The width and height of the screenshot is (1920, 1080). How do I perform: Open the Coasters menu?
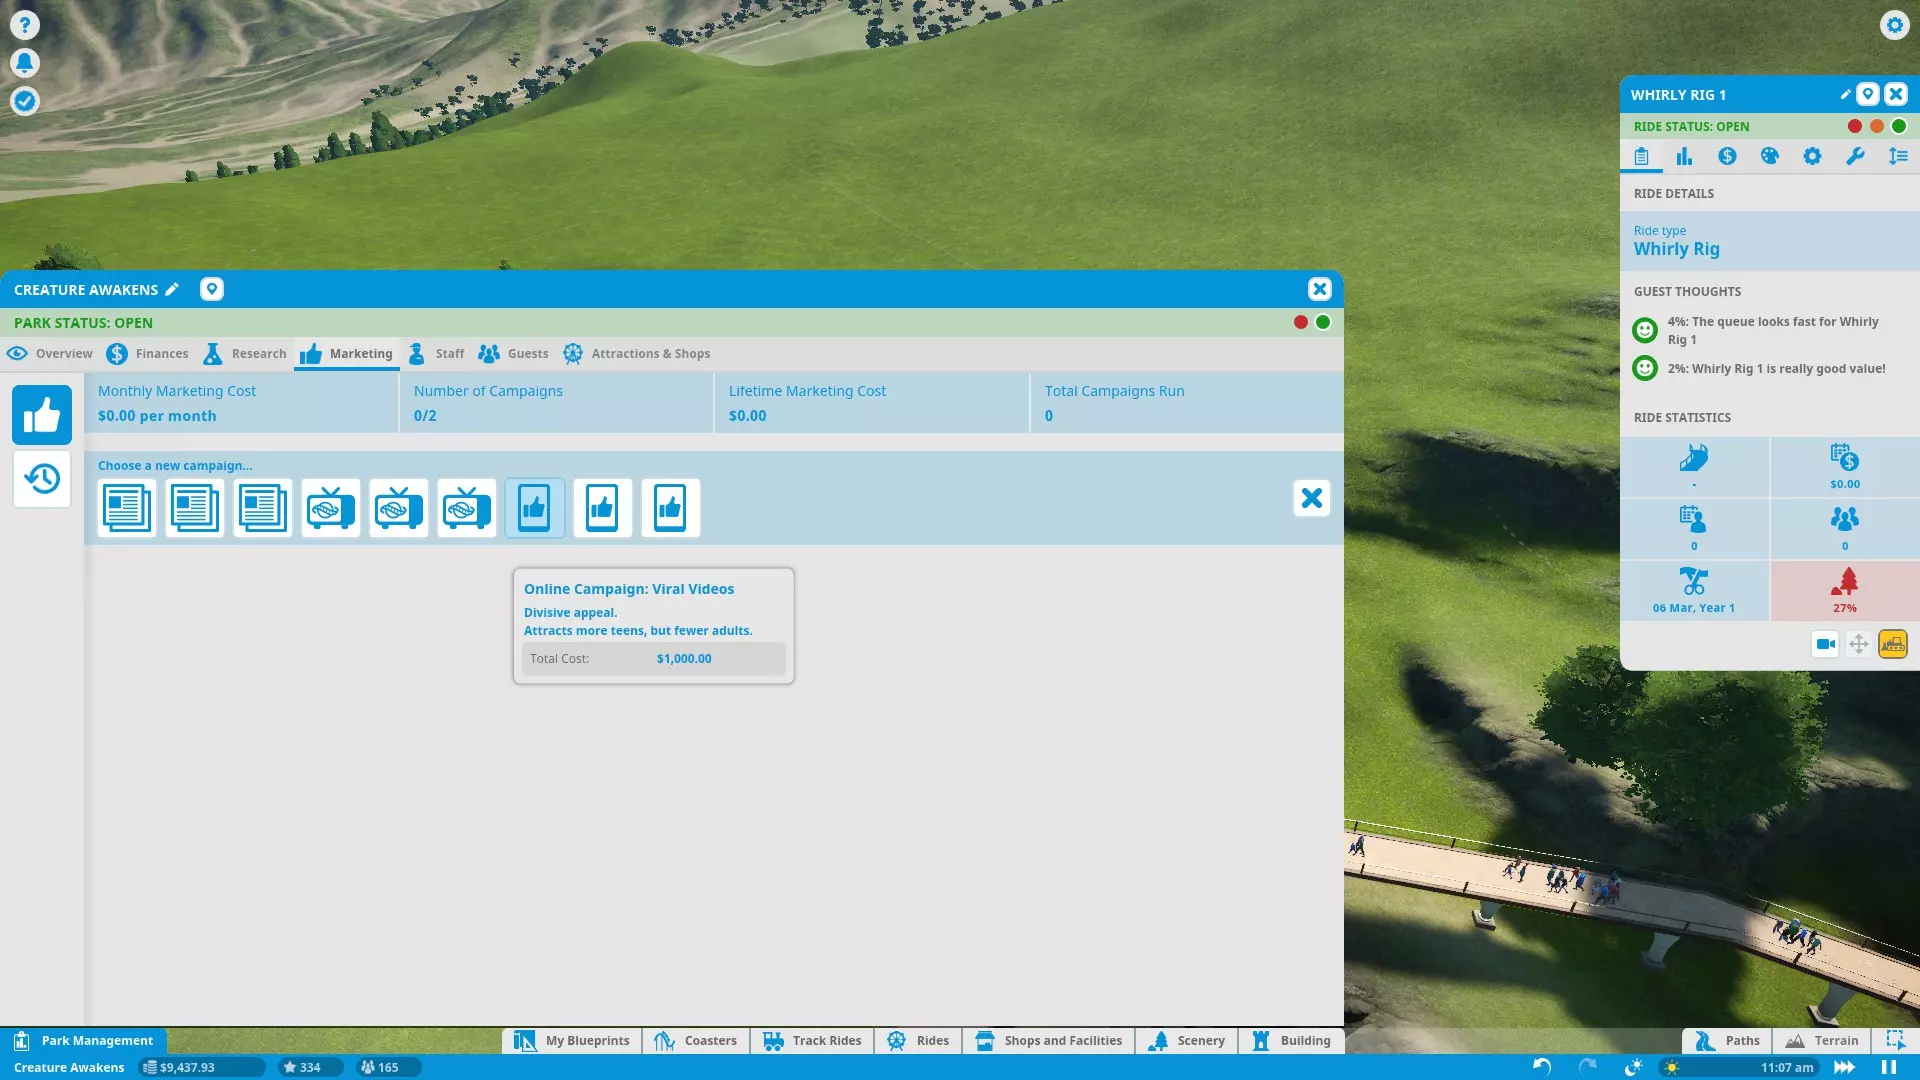tap(695, 1041)
